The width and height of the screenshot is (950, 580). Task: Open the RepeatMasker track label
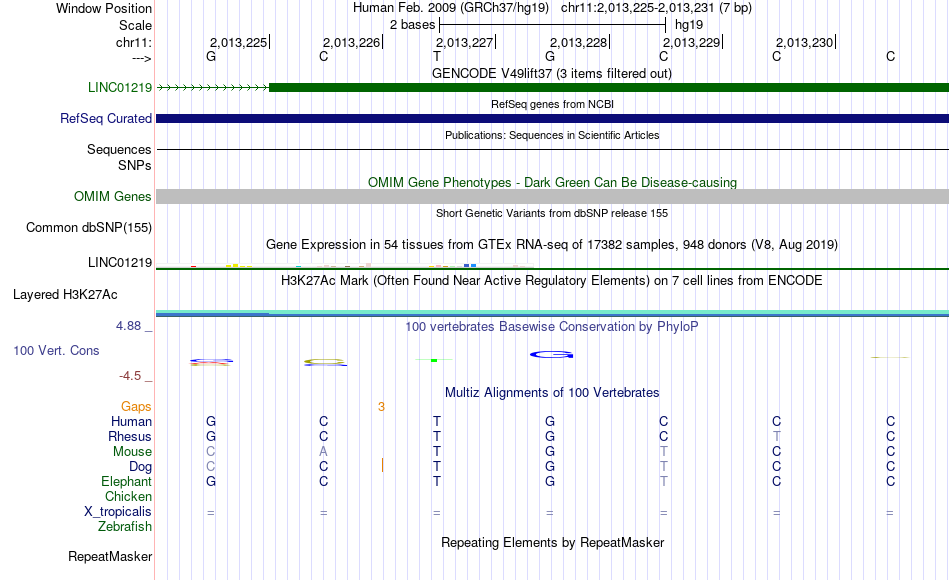coord(110,556)
